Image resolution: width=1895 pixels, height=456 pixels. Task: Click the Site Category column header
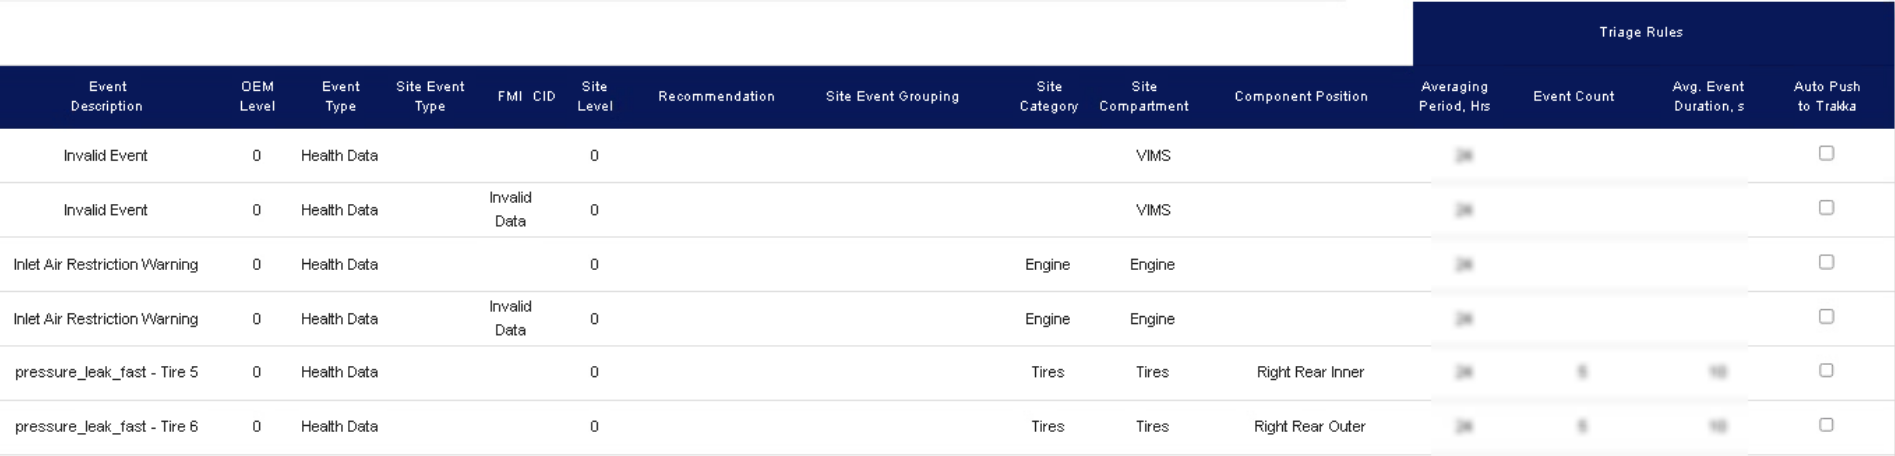click(1049, 96)
